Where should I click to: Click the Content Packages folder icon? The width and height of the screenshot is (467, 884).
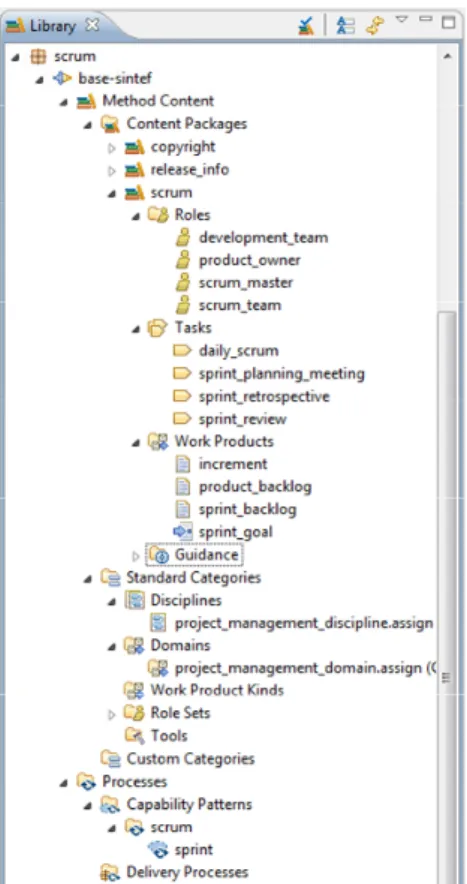111,123
